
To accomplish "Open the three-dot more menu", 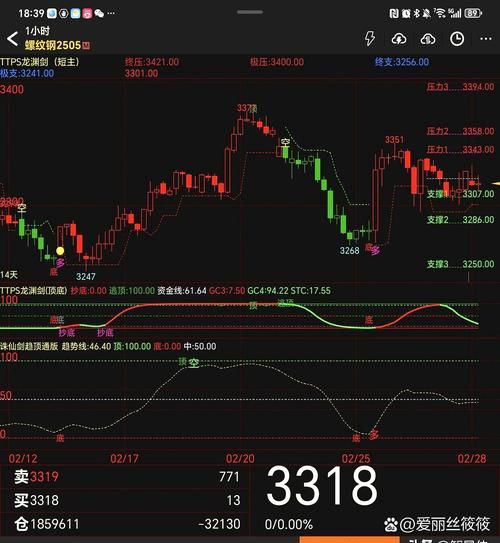I will tap(486, 39).
